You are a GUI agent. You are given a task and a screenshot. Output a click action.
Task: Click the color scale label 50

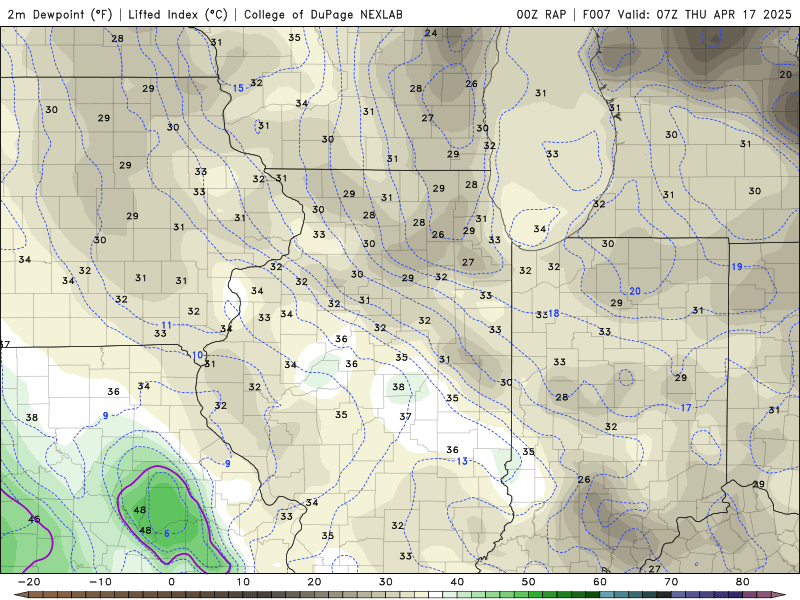529,582
